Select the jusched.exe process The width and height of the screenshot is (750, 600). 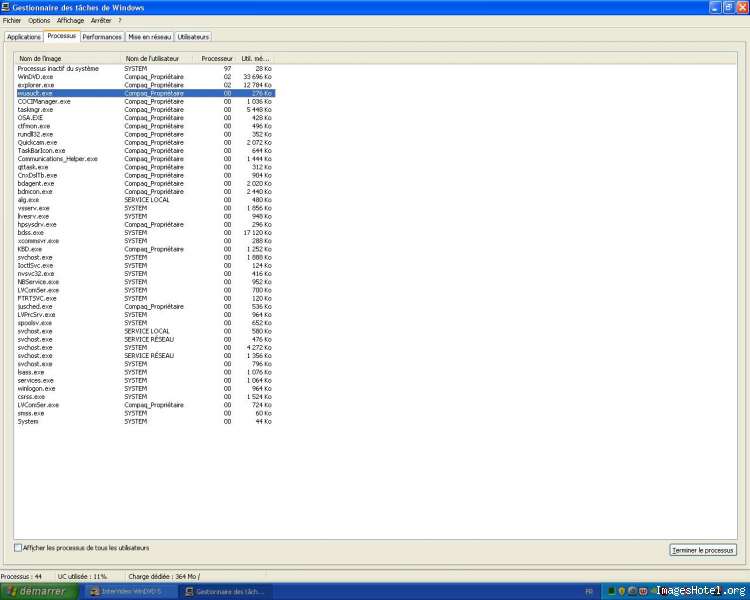click(x=145, y=307)
